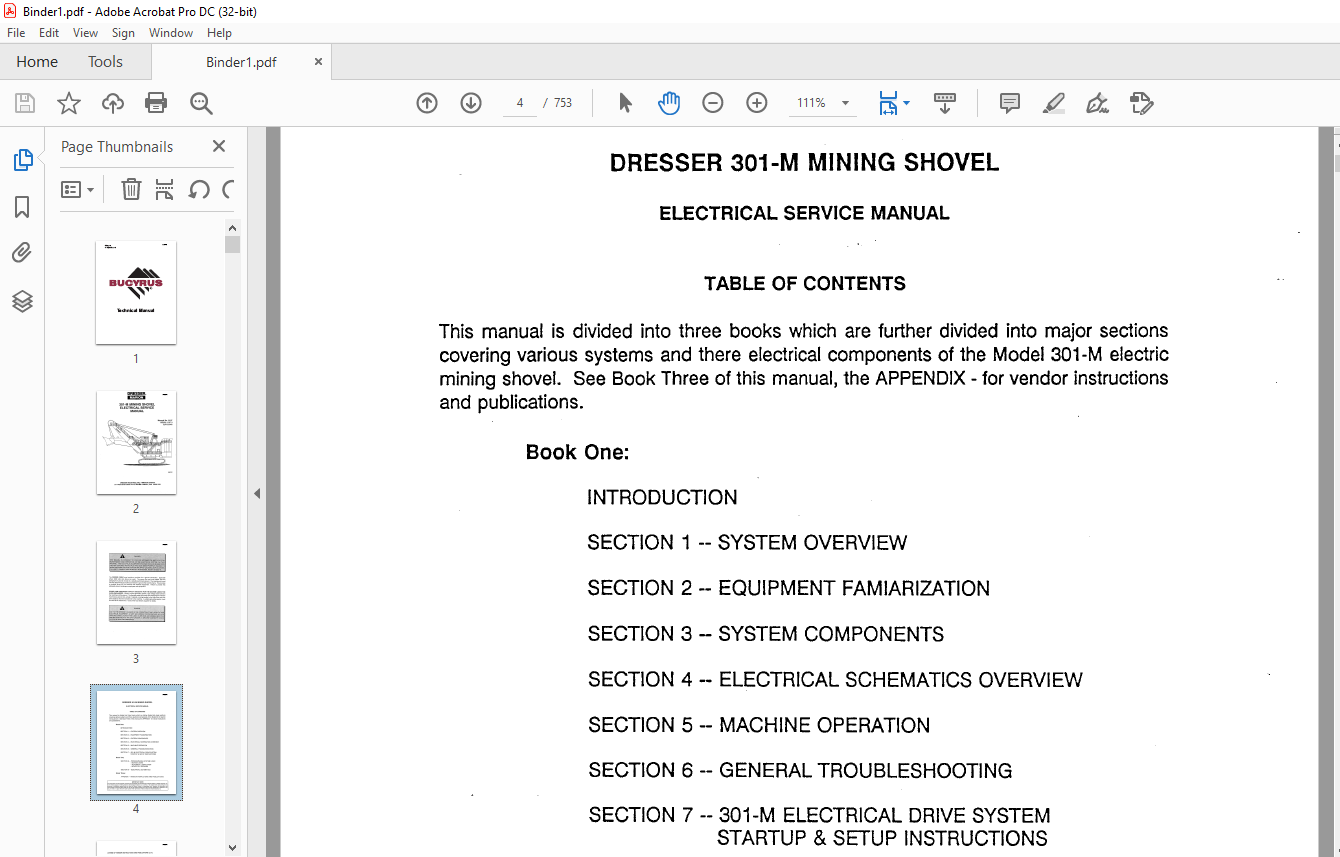Zoom in with the plus icon
The image size is (1340, 857).
(757, 103)
